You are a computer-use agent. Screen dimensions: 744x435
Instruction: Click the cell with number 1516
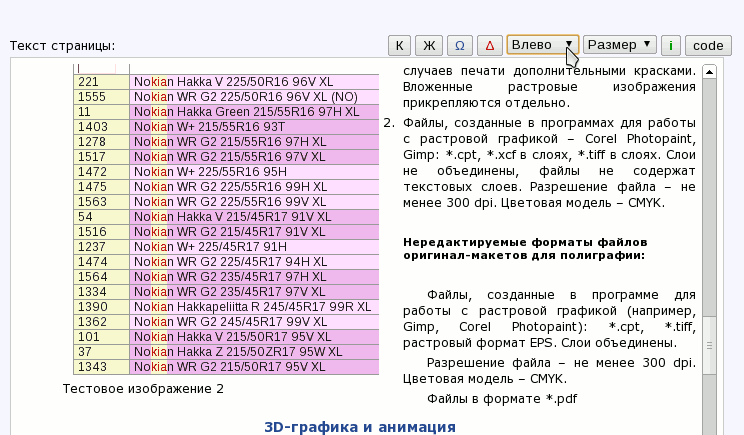coord(101,232)
